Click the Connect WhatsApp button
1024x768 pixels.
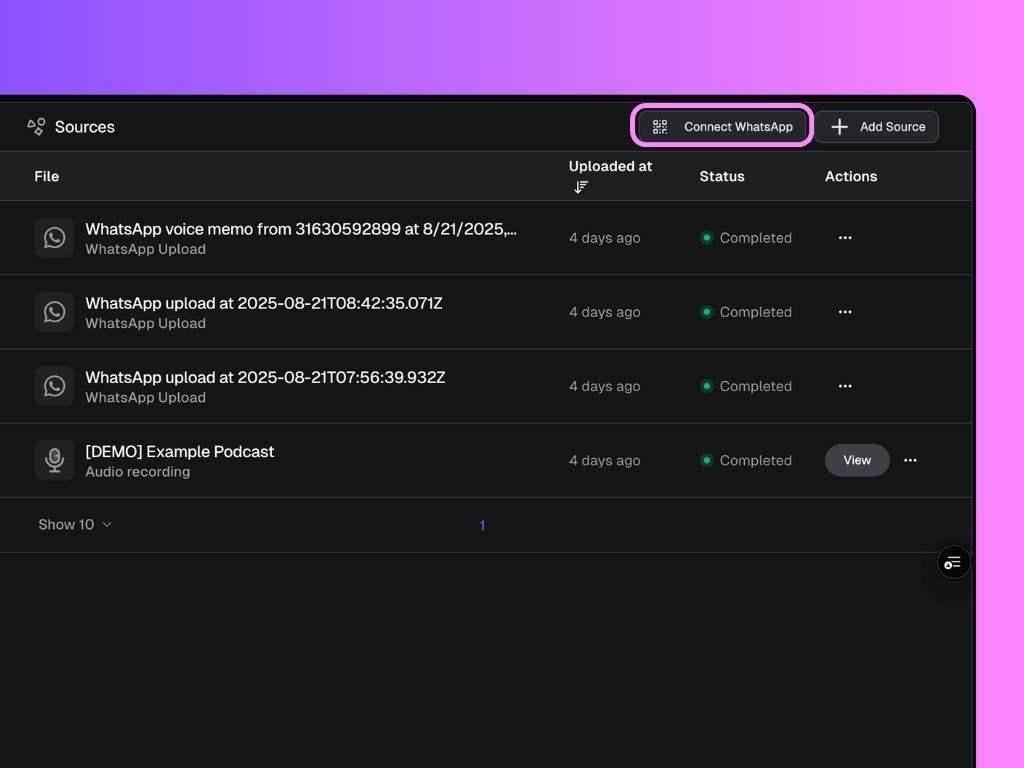[x=722, y=127]
